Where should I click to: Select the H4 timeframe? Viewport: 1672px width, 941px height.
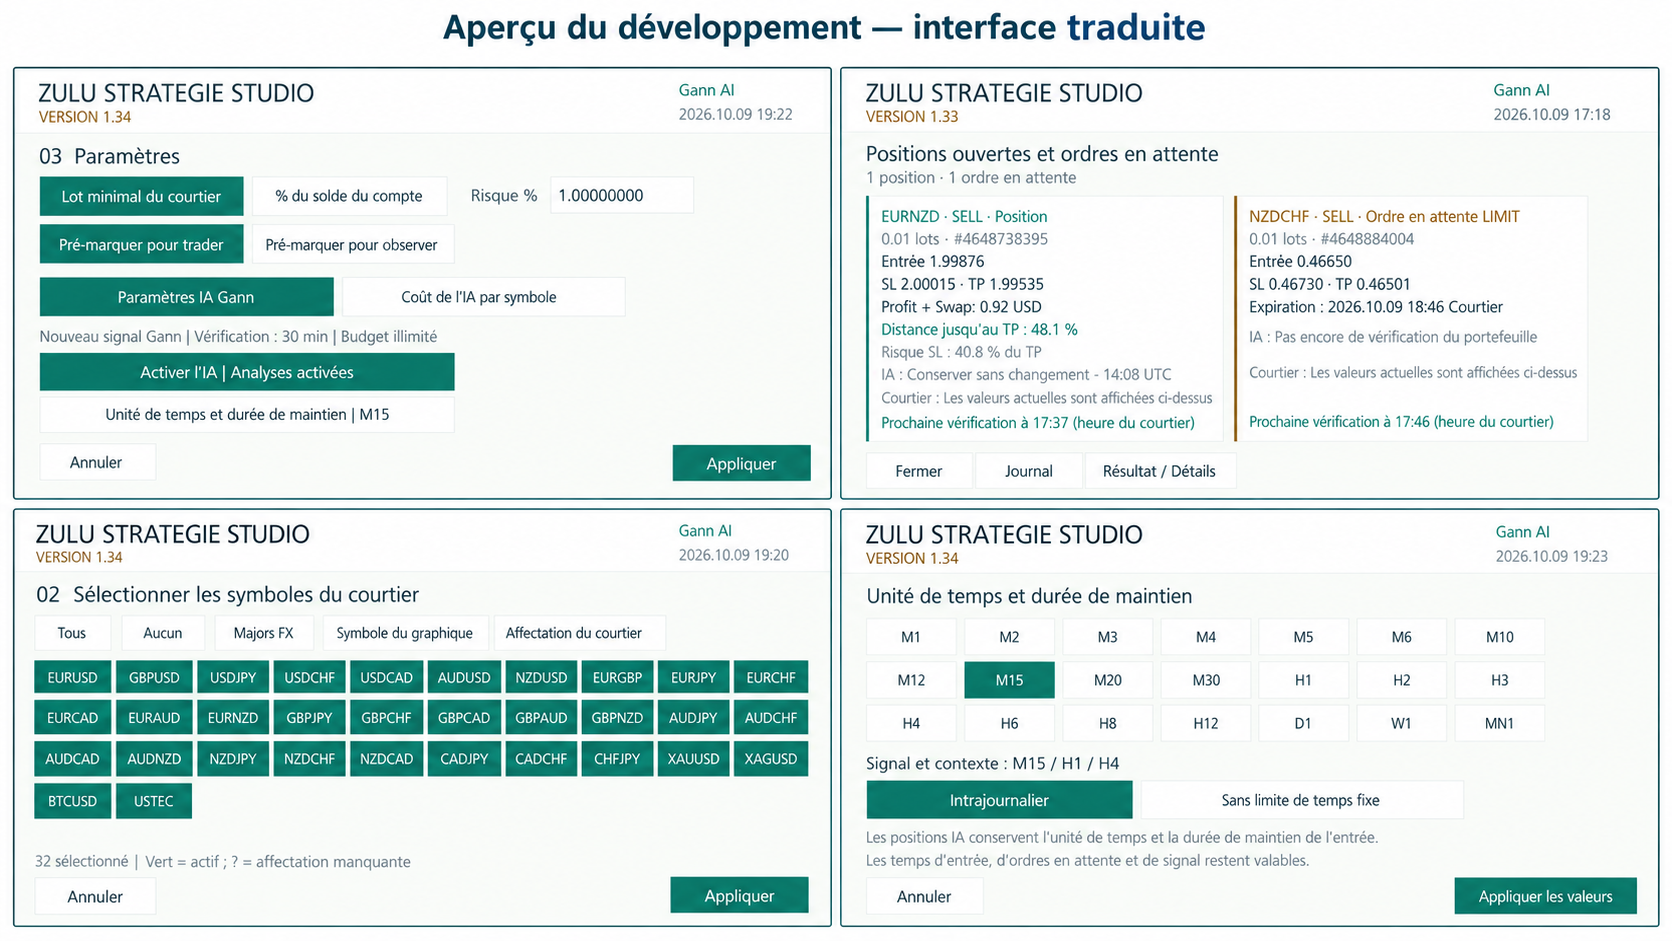(911, 723)
